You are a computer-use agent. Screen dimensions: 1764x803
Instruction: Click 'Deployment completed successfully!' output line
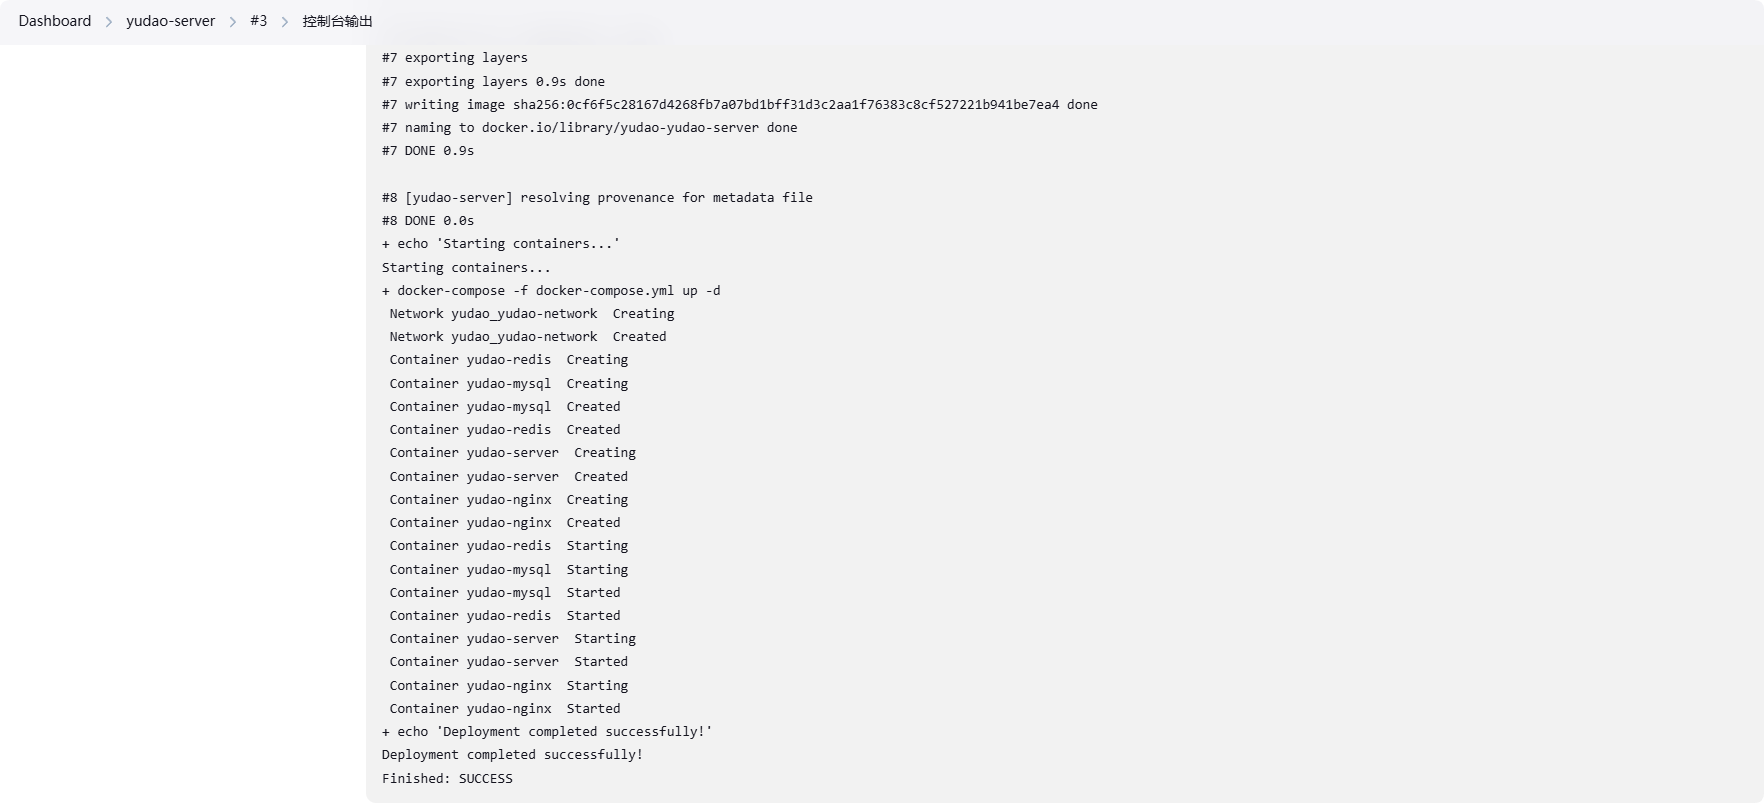tap(512, 755)
